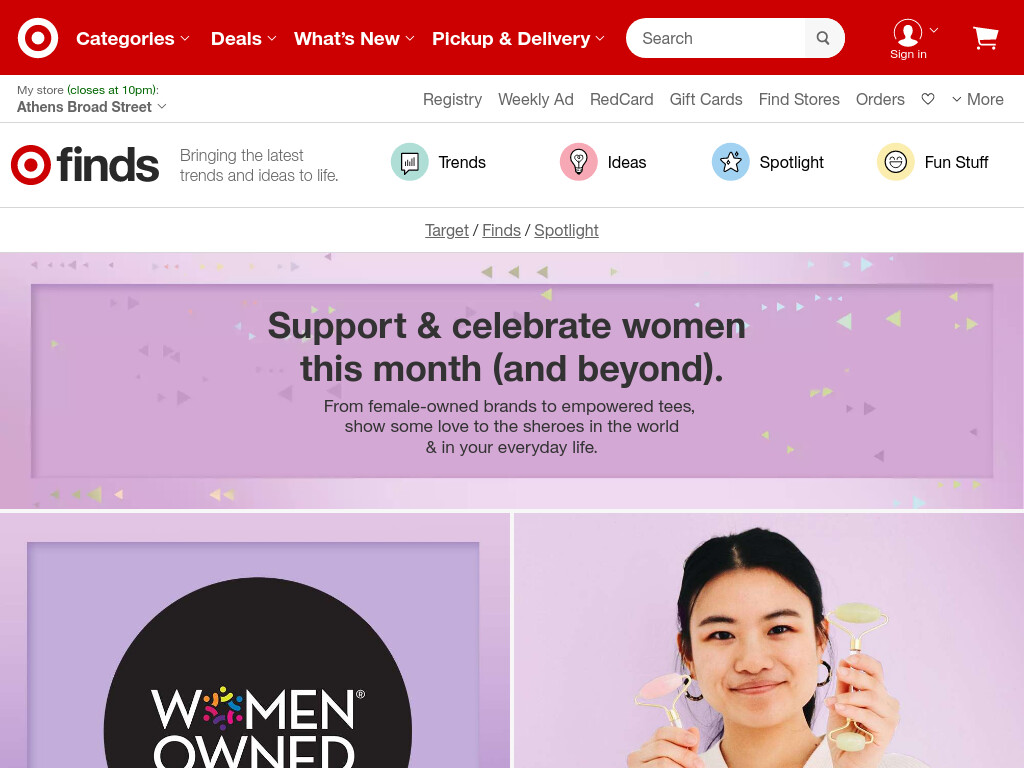The height and width of the screenshot is (768, 1024).
Task: Select the Fun Stuff smiley icon
Action: click(x=895, y=162)
